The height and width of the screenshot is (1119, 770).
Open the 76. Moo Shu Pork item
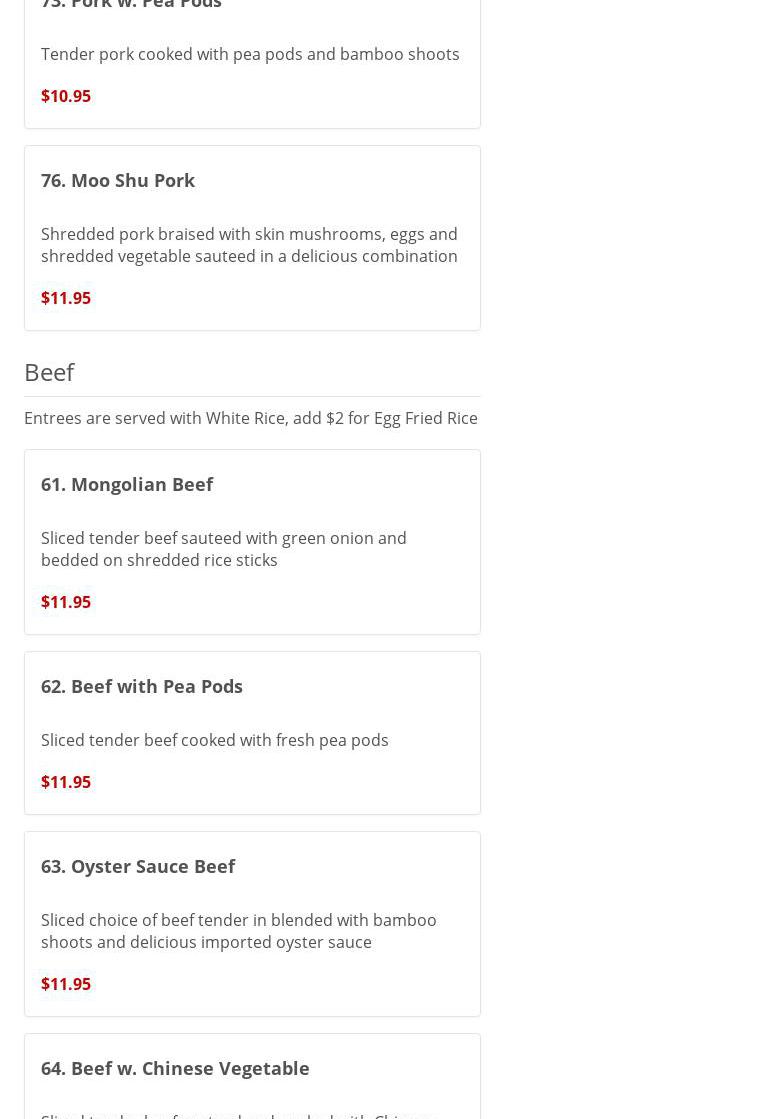pos(118,180)
